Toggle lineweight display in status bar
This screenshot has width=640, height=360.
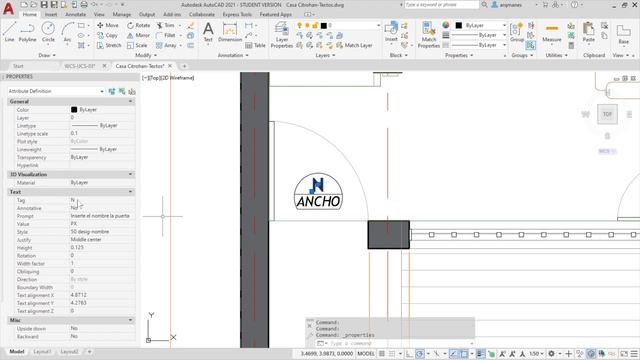coord(481,353)
